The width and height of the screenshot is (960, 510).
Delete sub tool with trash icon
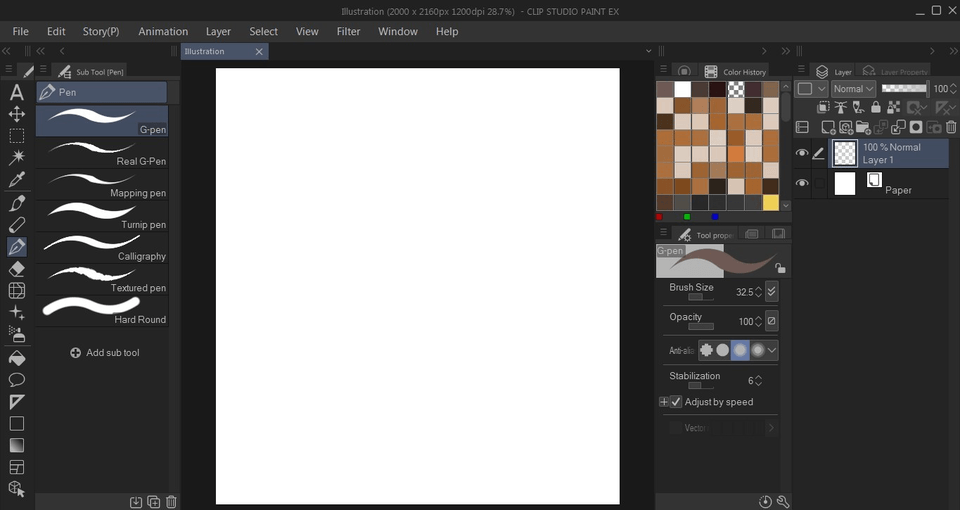tap(171, 502)
